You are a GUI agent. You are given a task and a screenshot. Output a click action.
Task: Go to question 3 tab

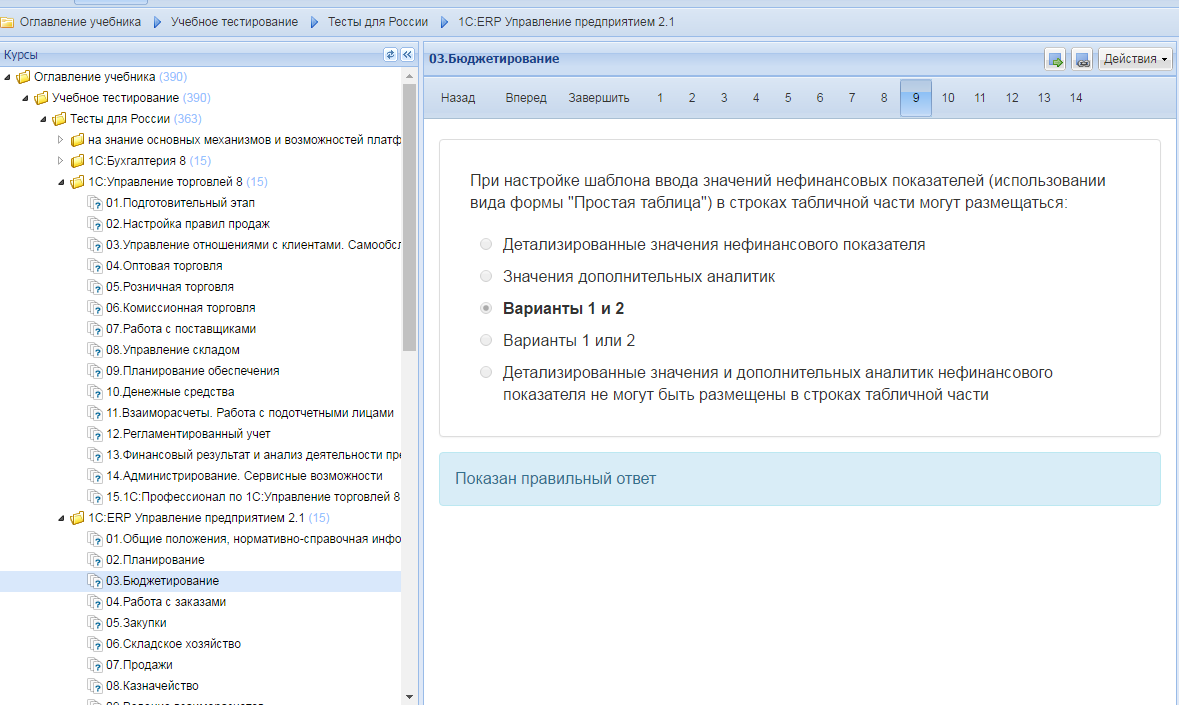point(724,98)
